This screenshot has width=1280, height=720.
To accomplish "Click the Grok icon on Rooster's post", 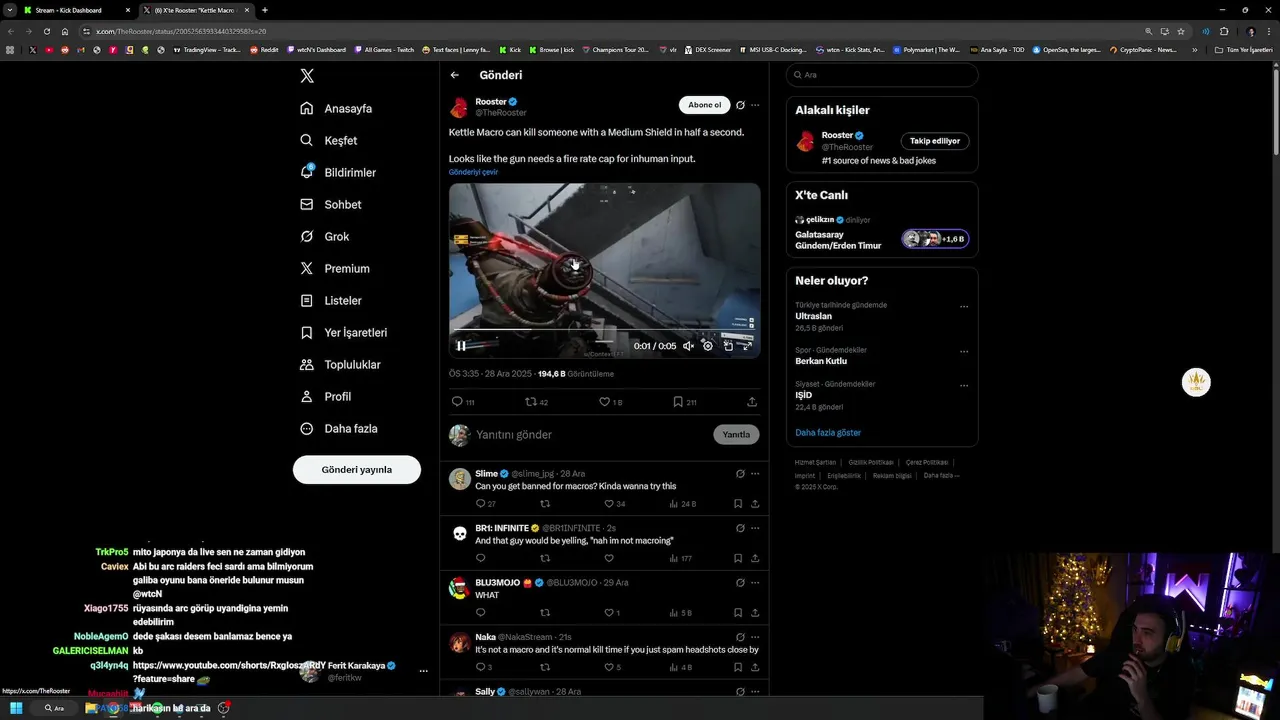I will tap(740, 105).
